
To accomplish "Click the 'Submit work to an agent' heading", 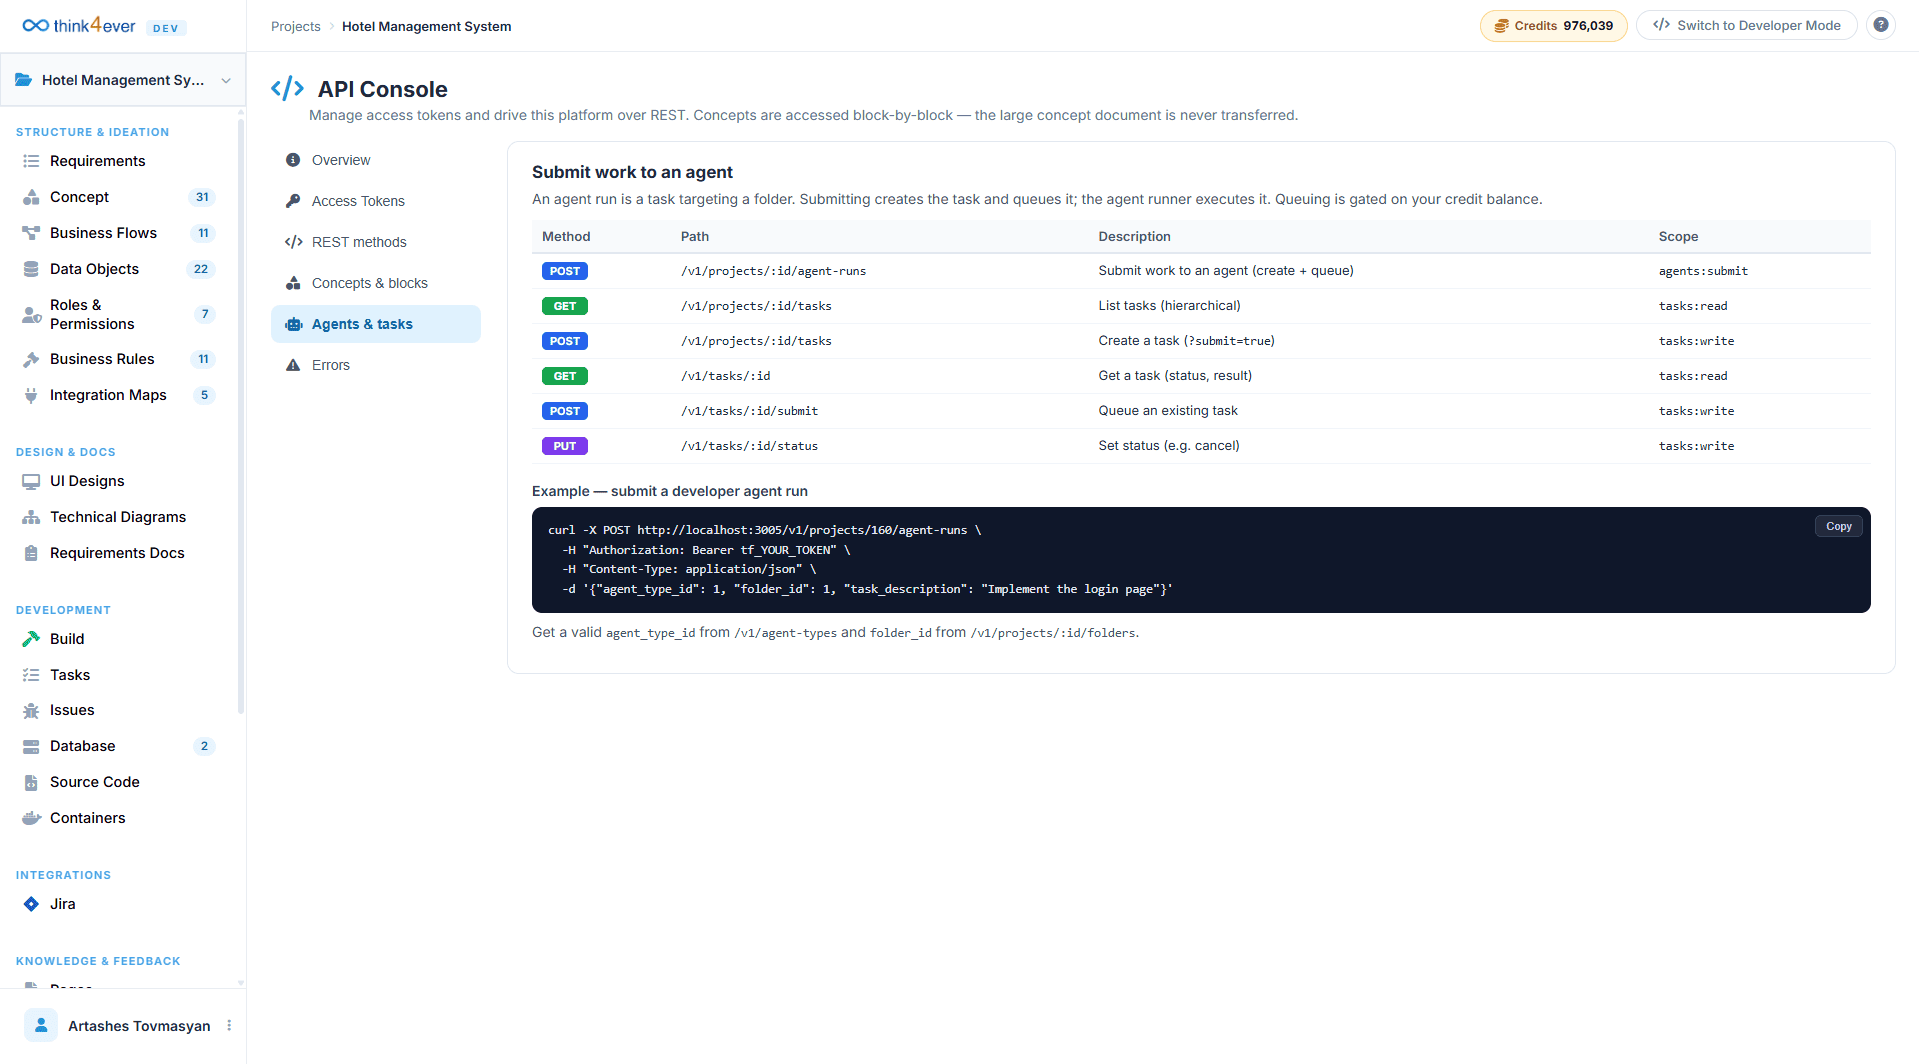I will tap(632, 172).
